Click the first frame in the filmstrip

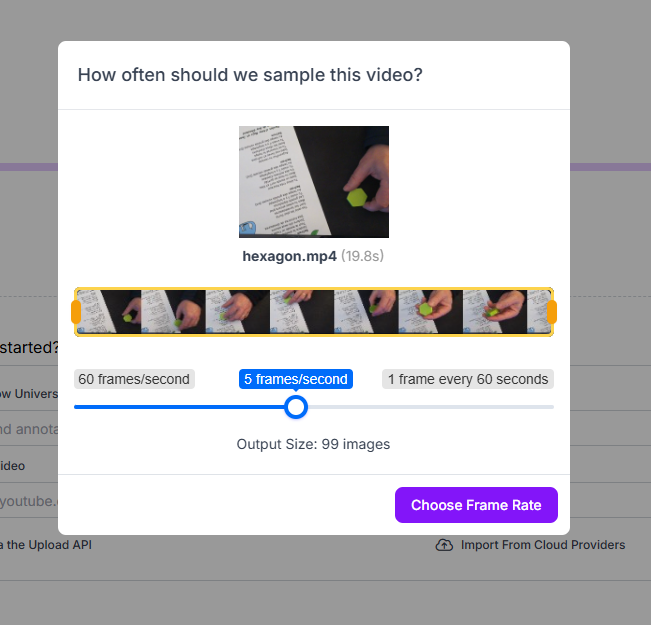click(109, 312)
